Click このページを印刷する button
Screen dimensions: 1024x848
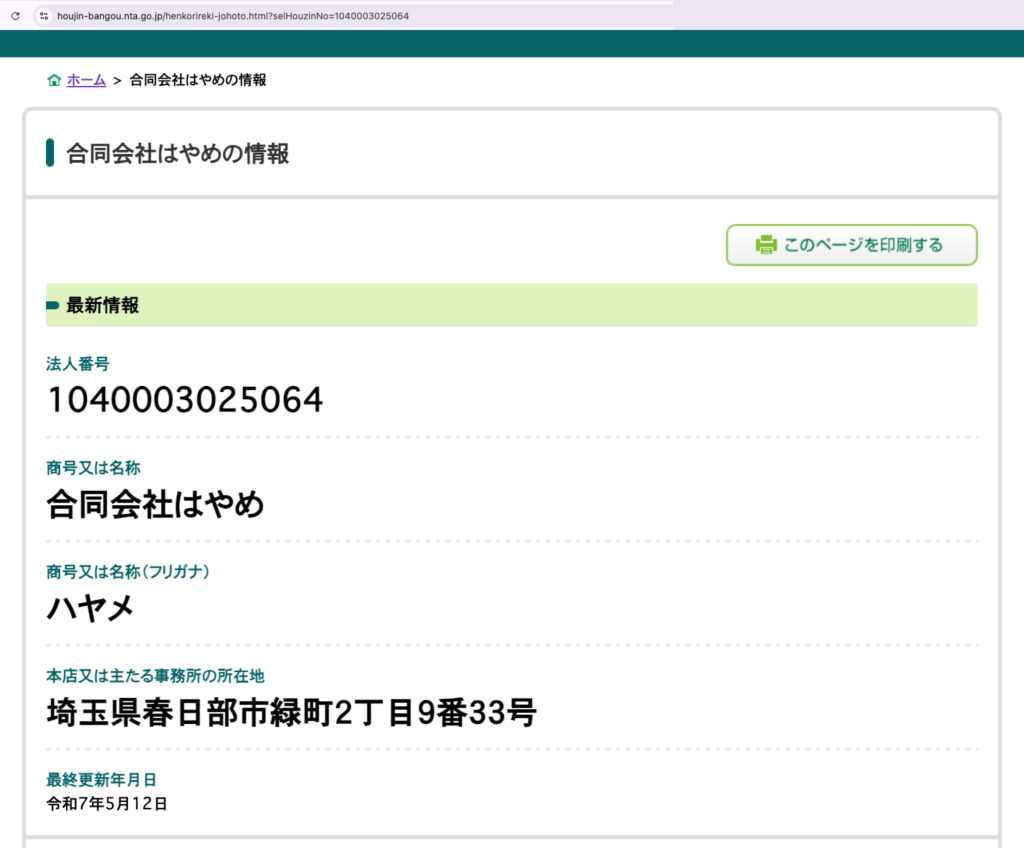point(852,245)
